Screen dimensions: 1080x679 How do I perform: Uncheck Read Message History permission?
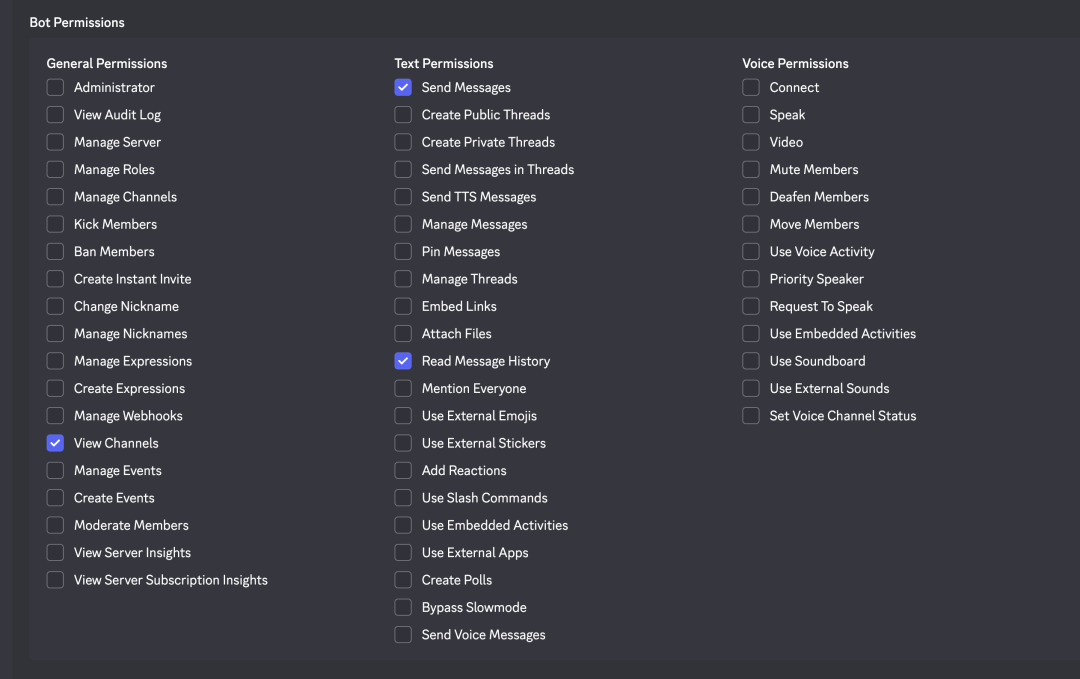coord(403,361)
